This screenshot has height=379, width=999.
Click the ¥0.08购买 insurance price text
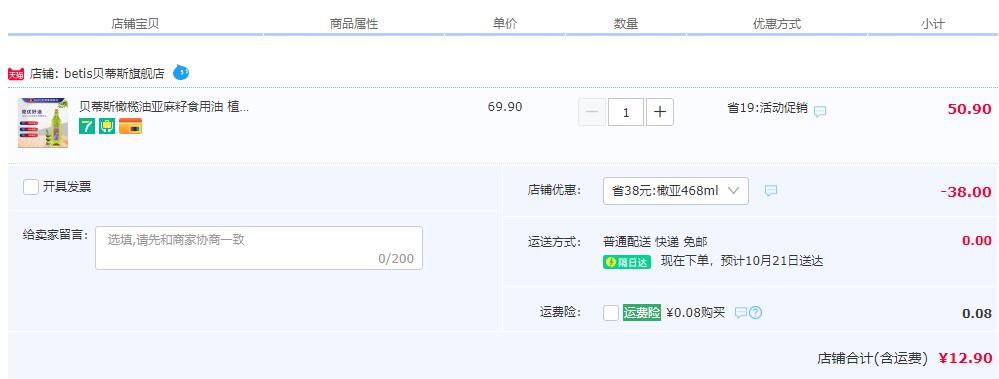[x=696, y=313]
